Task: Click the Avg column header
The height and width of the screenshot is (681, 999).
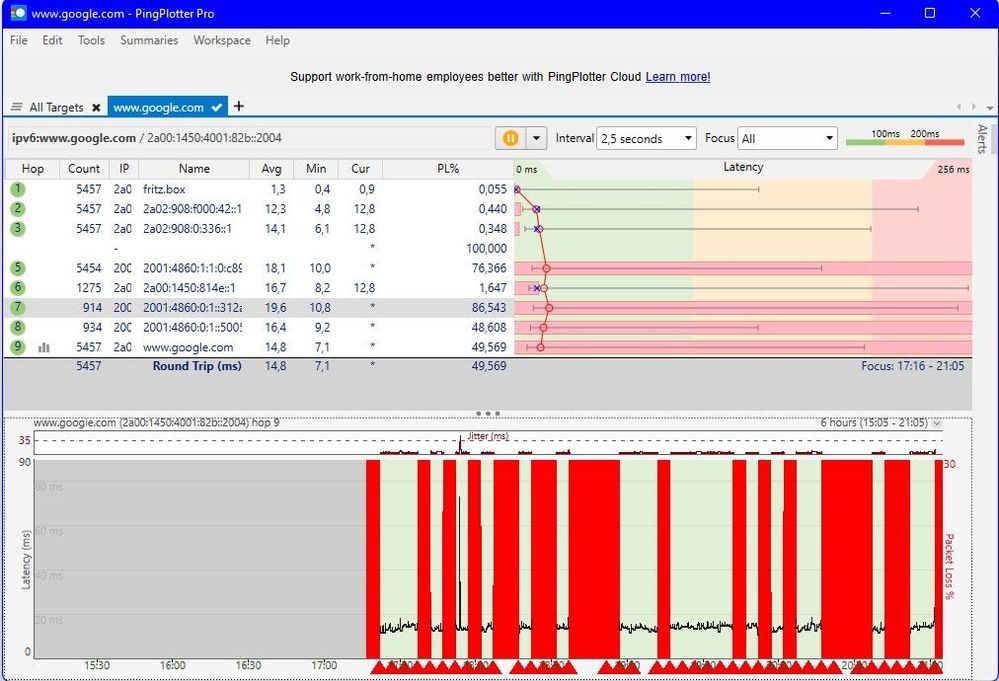Action: pos(271,169)
